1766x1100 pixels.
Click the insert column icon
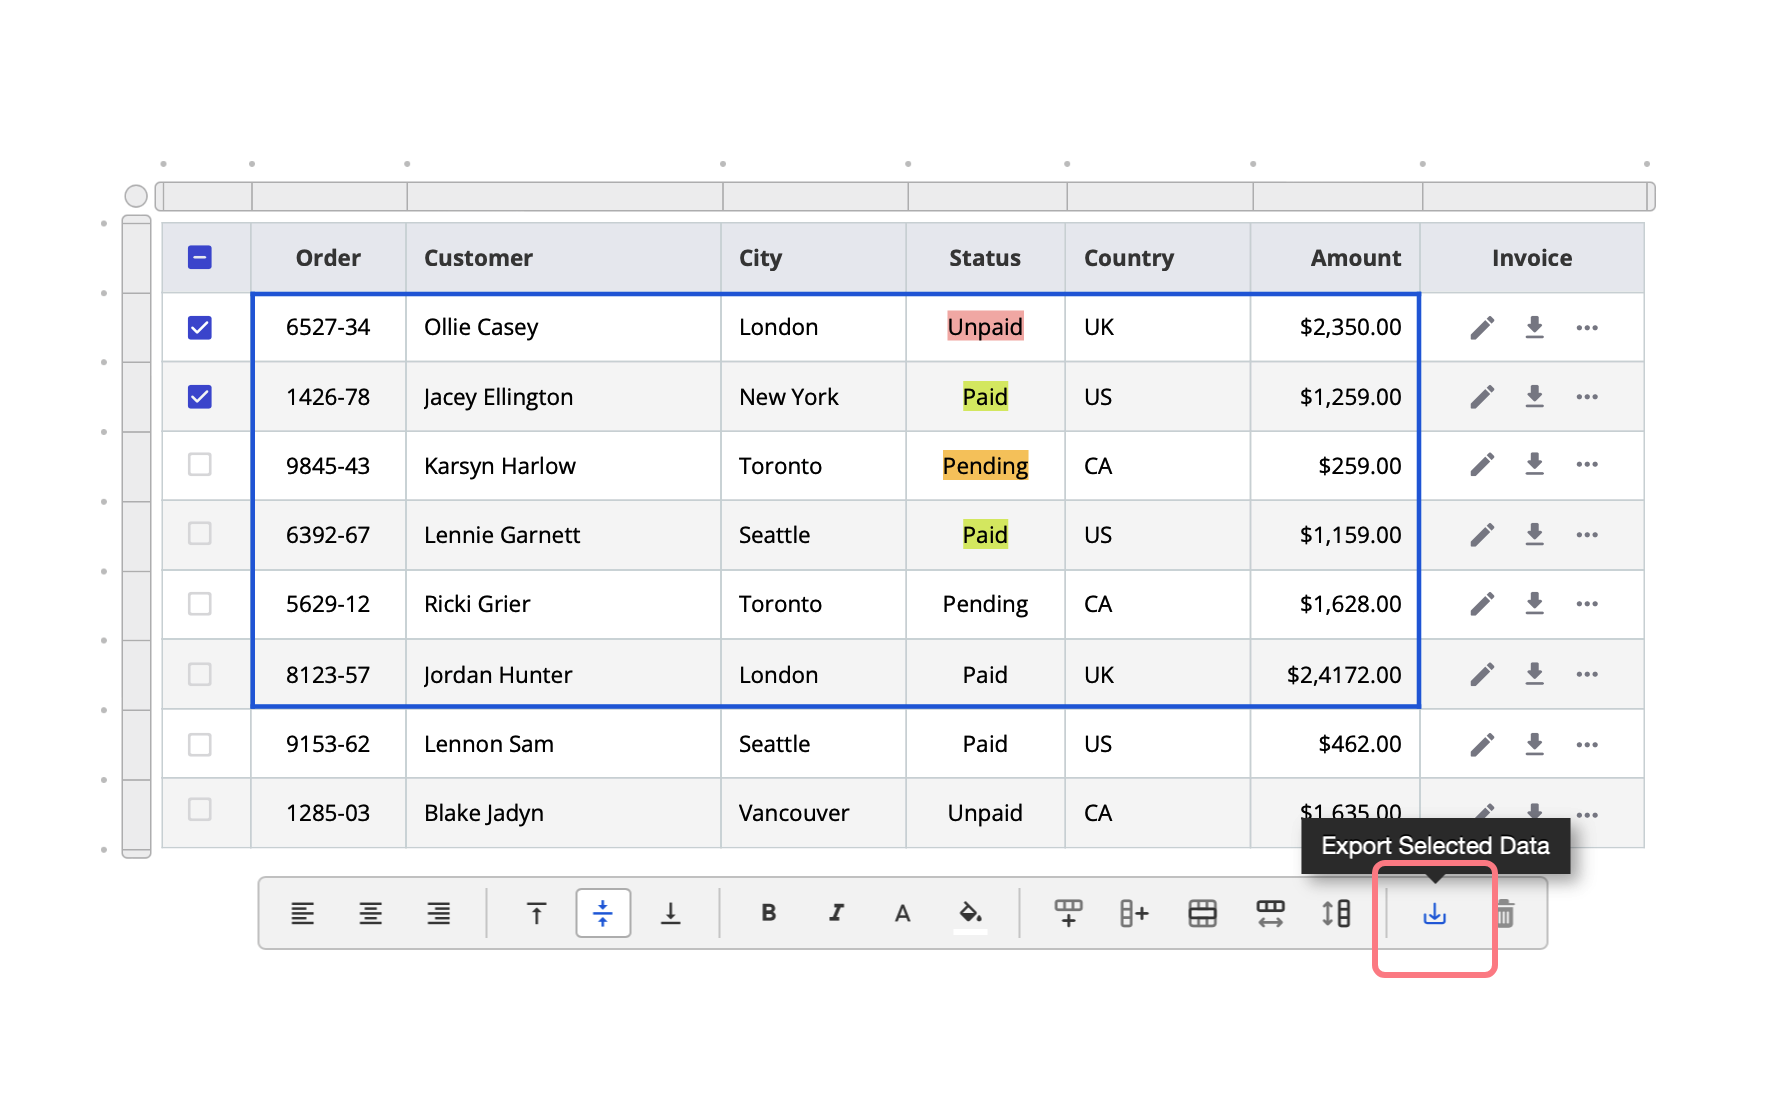coord(1134,913)
